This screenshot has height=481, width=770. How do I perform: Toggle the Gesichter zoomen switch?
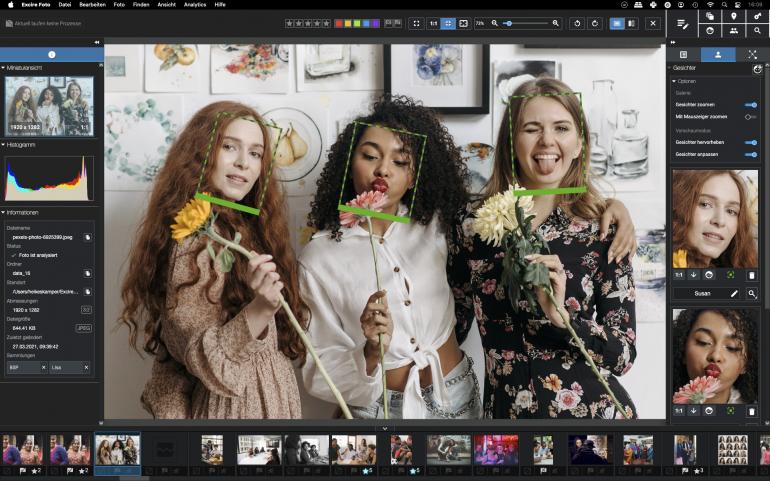coord(750,104)
